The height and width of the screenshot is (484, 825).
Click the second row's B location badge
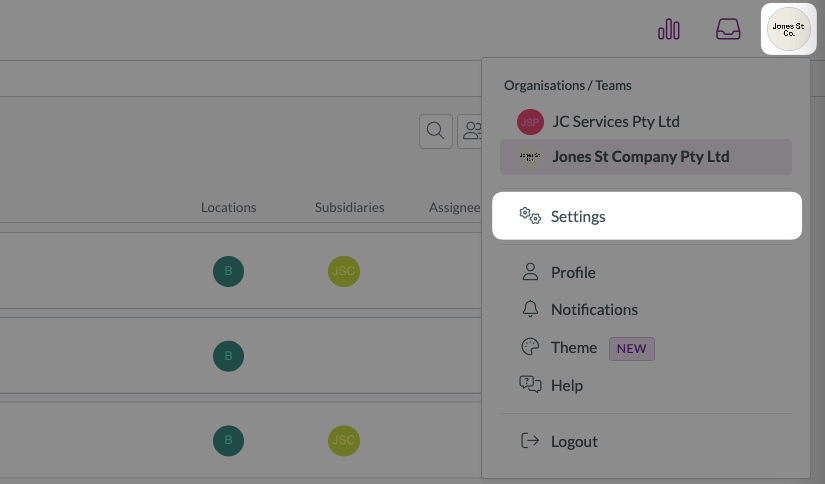(x=228, y=356)
